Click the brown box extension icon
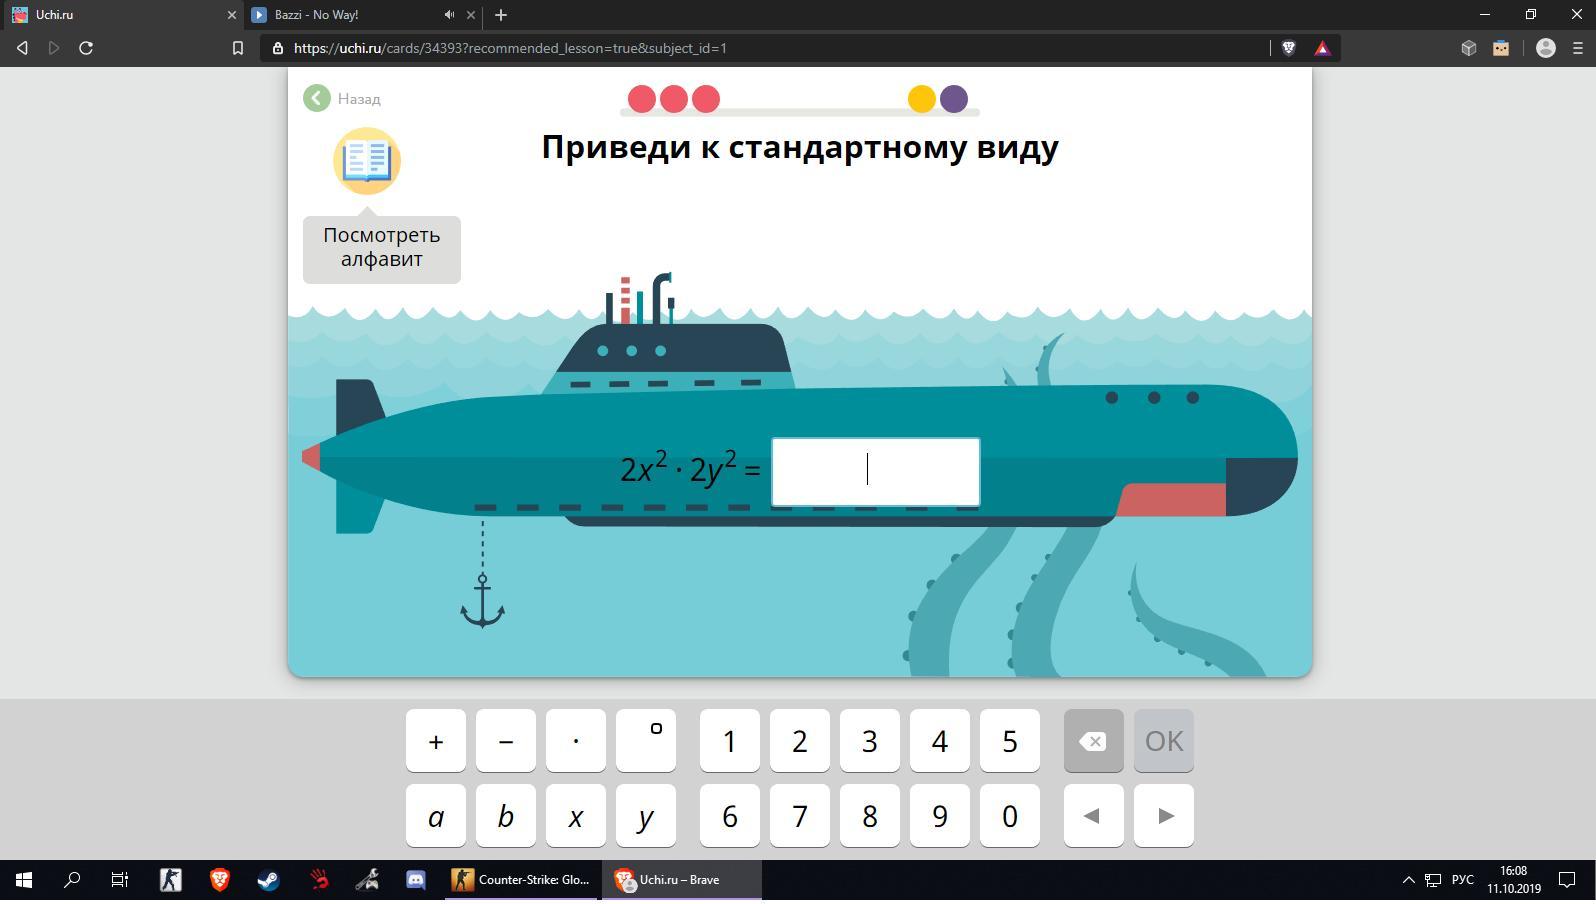 click(x=1501, y=48)
